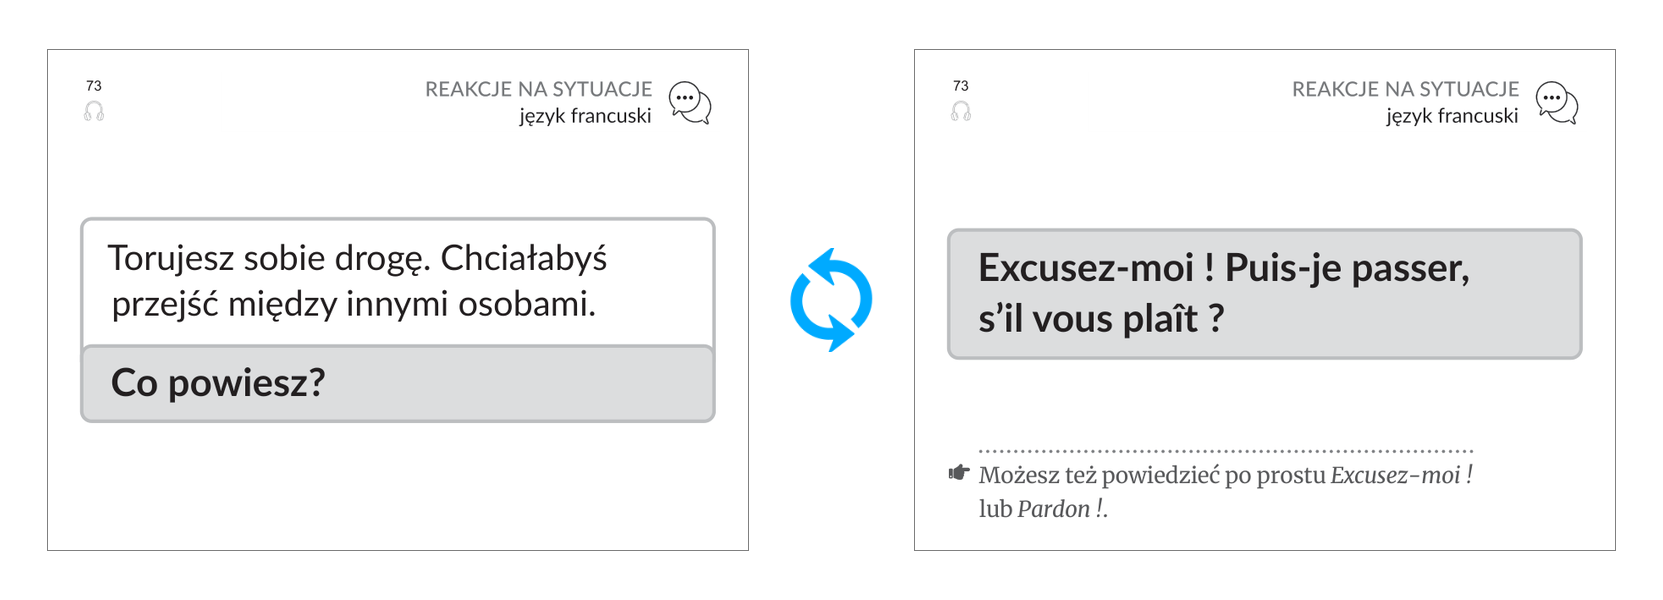Click the speech bubbles icon on left card
Image resolution: width=1663 pixels, height=600 pixels.
click(690, 103)
